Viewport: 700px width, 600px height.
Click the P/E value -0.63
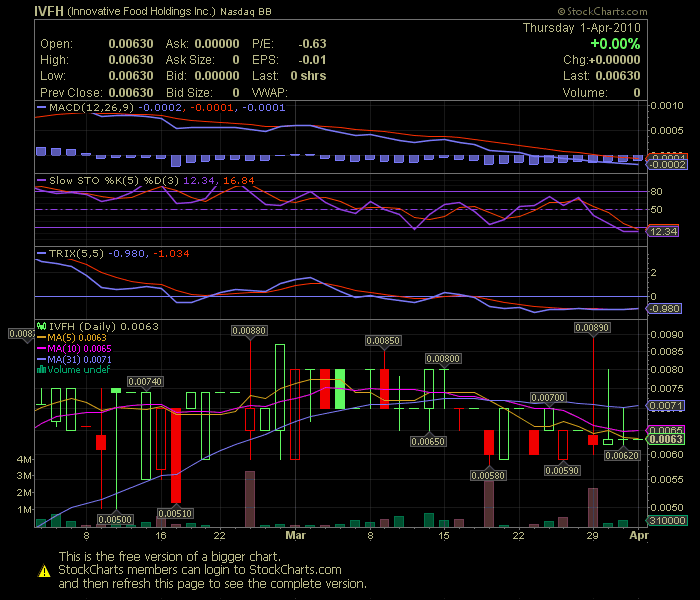point(312,44)
